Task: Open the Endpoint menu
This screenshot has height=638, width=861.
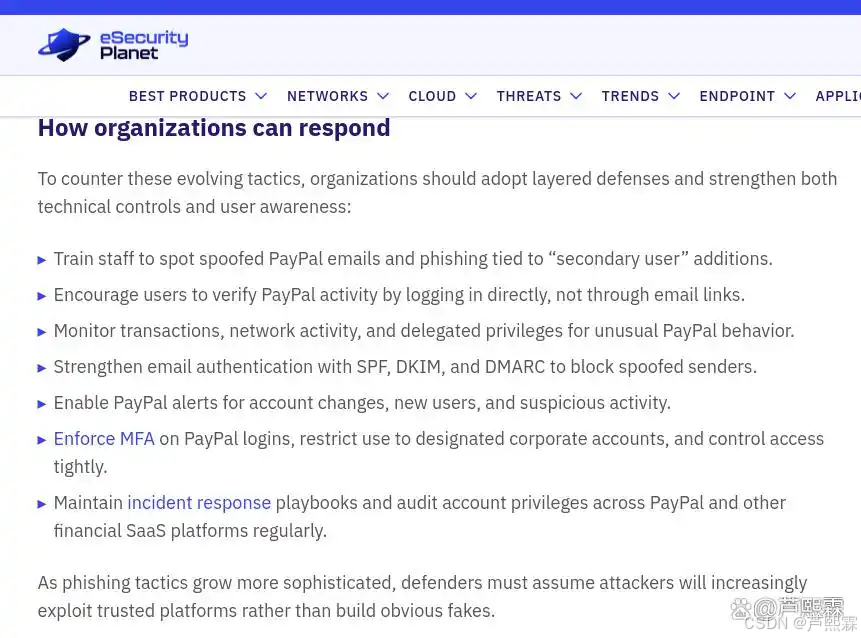Action: click(x=737, y=96)
